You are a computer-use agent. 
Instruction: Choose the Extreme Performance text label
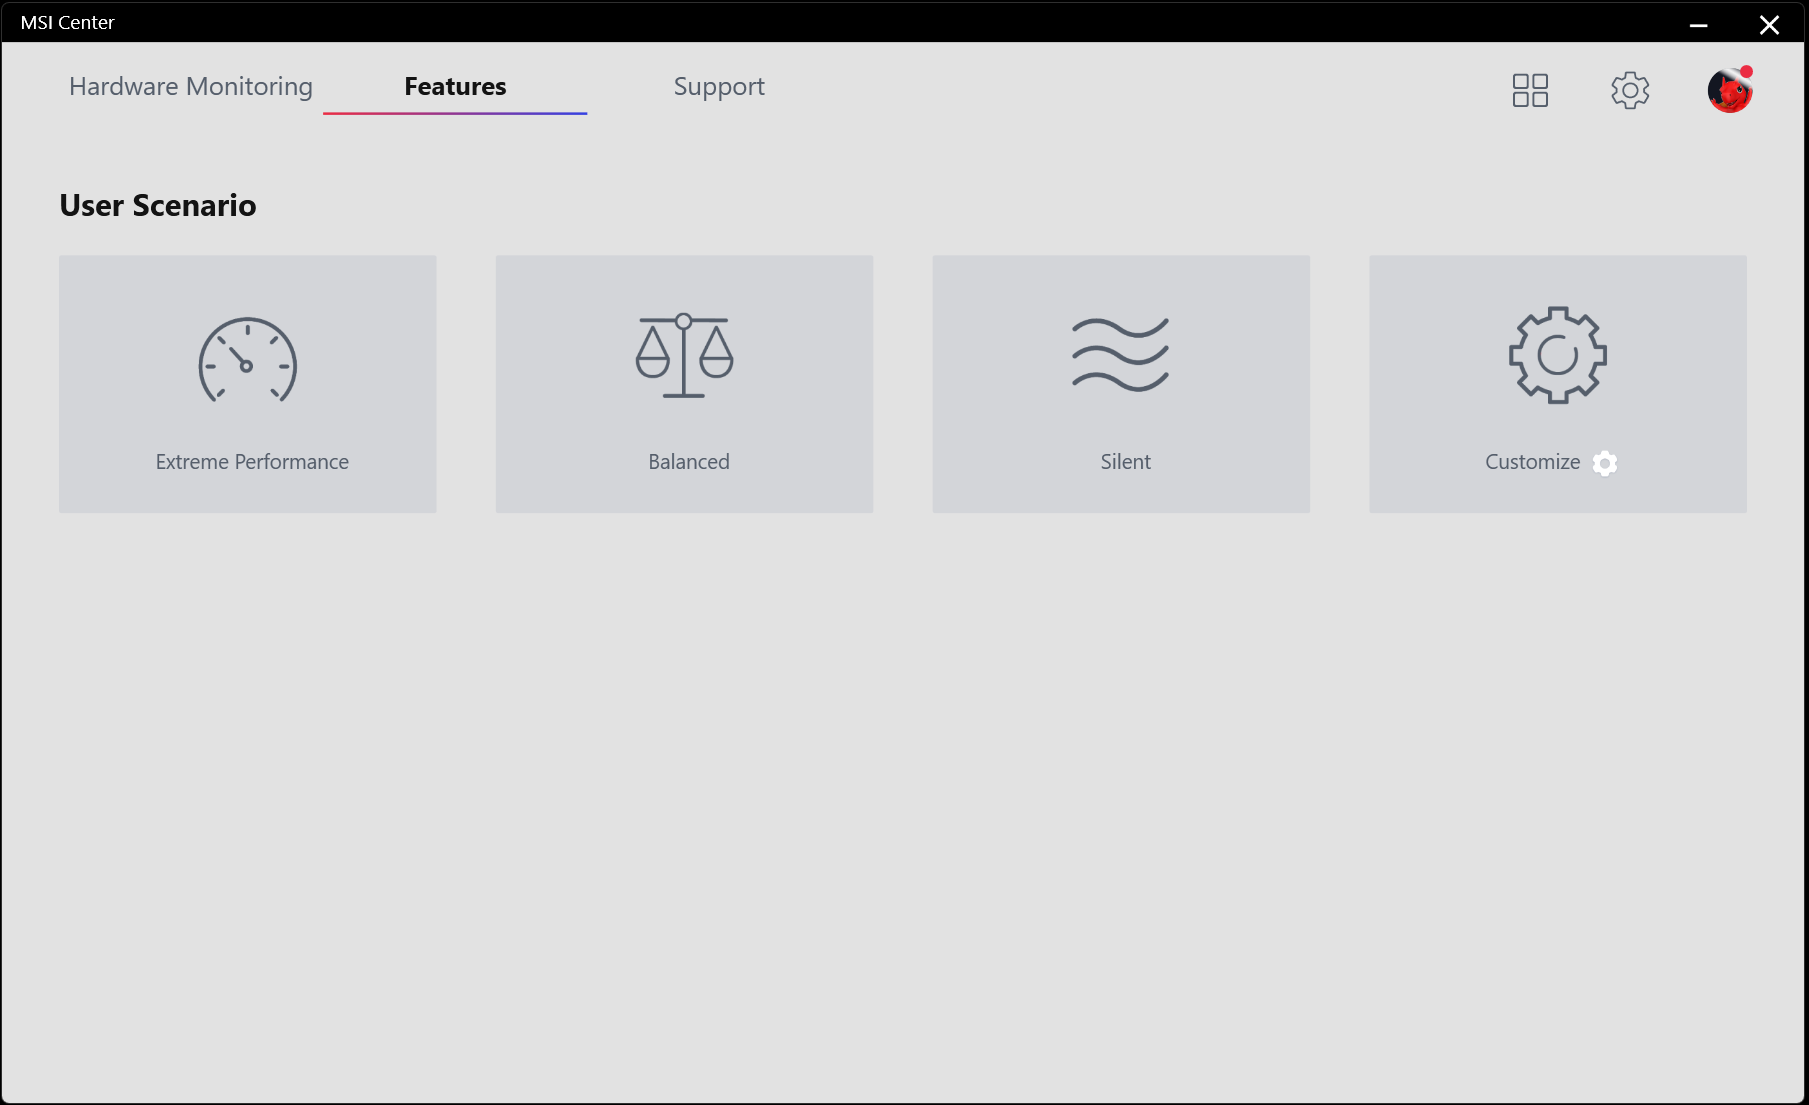click(252, 462)
